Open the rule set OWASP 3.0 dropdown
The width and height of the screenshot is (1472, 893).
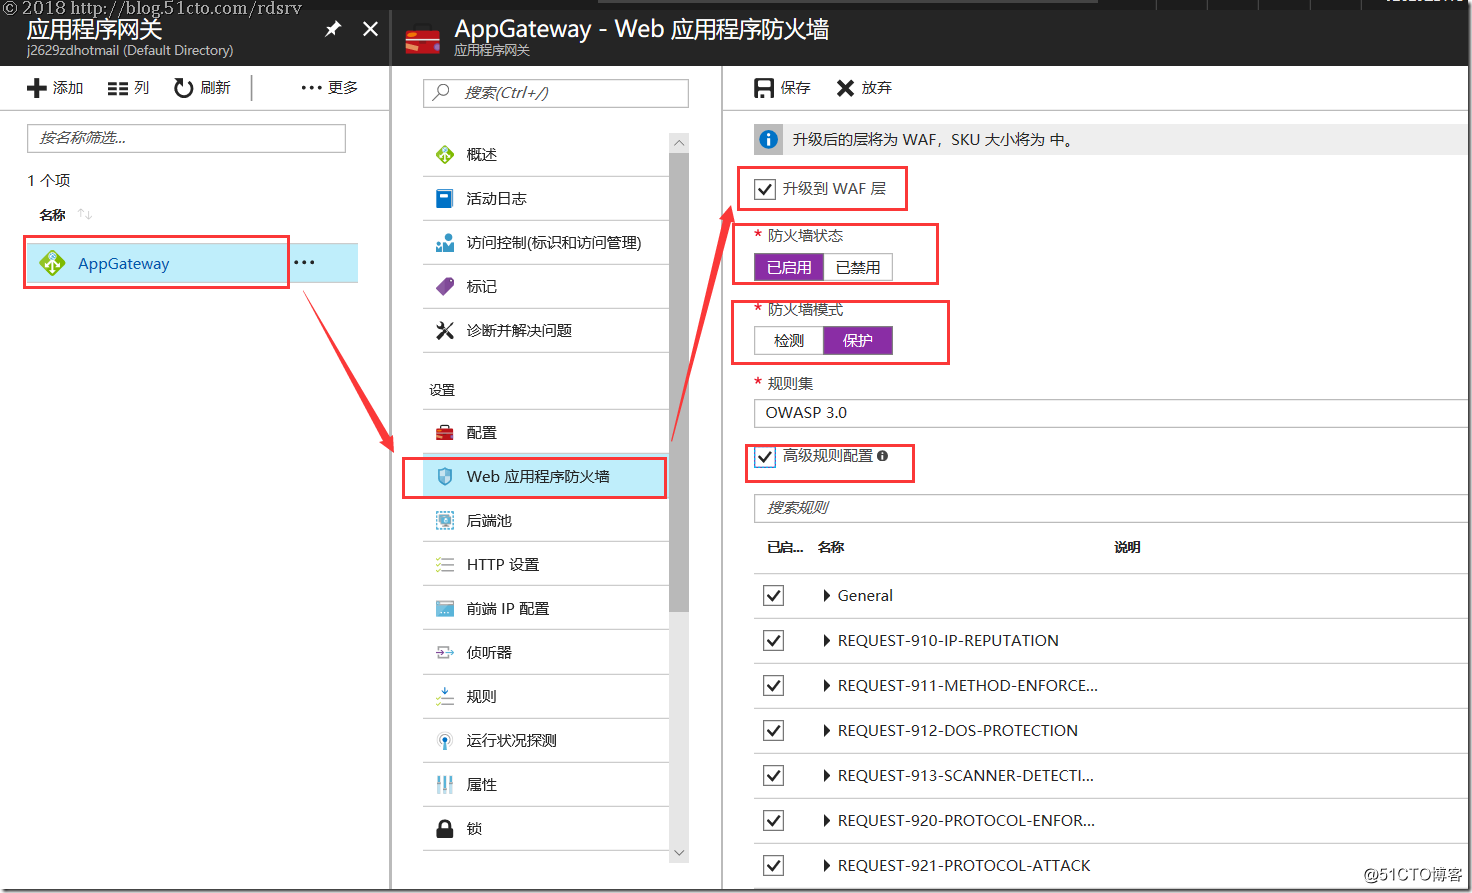[1111, 413]
